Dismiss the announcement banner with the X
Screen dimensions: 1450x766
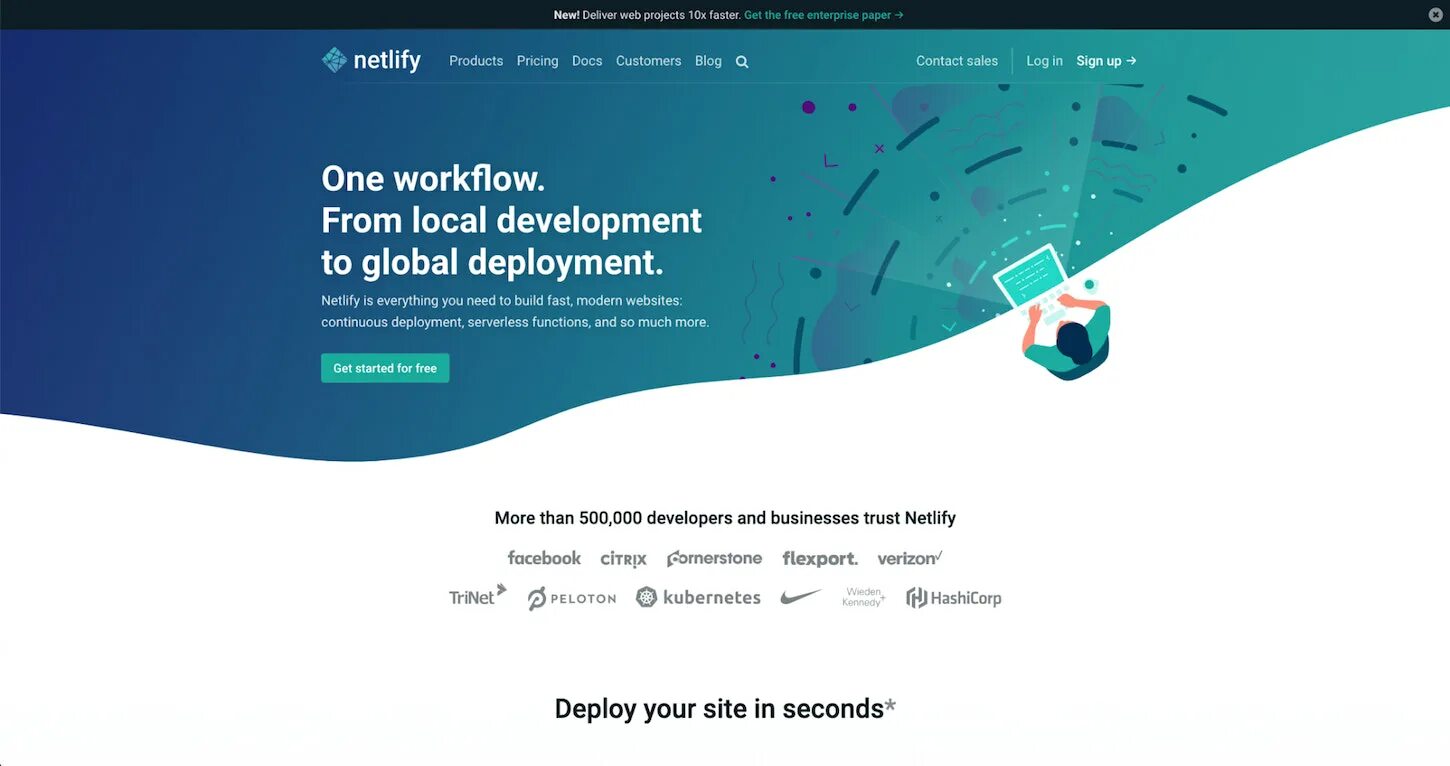[x=1436, y=15]
